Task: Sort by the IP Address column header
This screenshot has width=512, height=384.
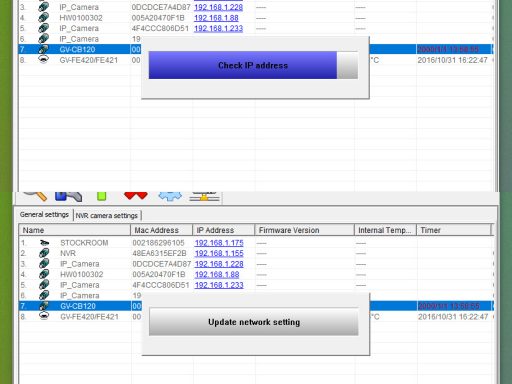Action: 224,230
